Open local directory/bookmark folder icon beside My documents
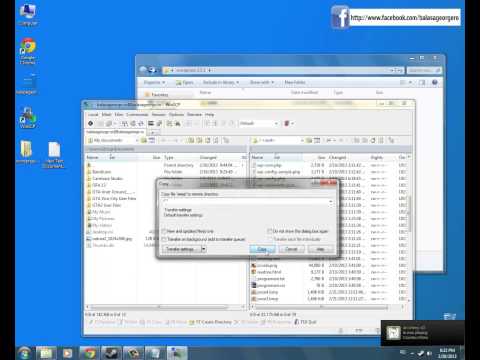The image size is (480, 360). tap(144, 140)
